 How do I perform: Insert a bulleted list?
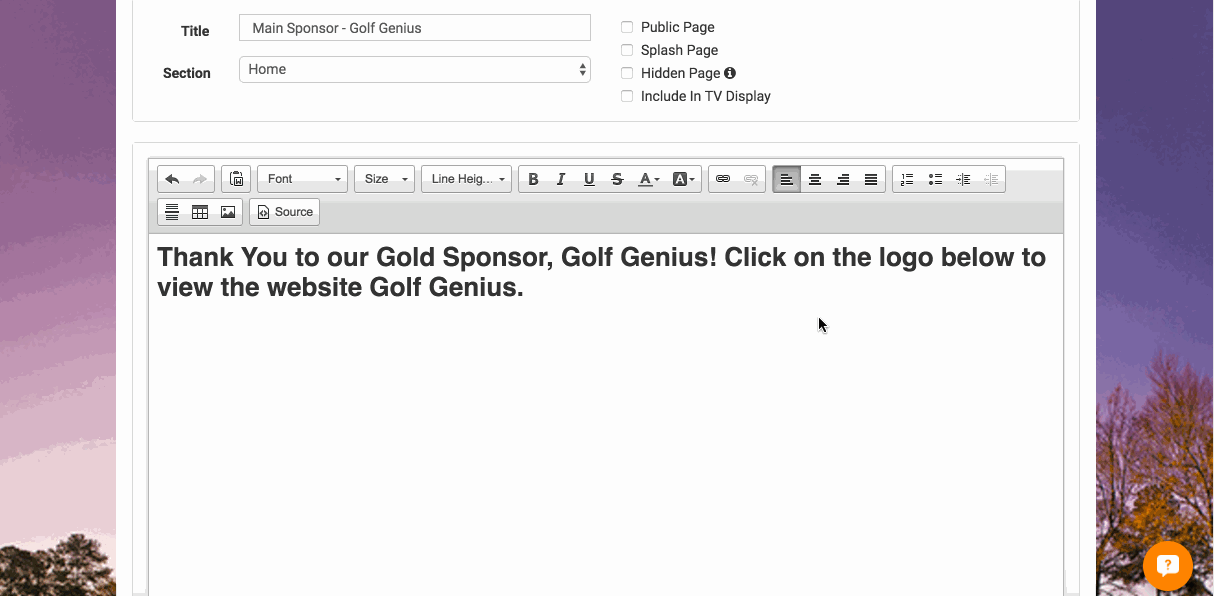(935, 179)
